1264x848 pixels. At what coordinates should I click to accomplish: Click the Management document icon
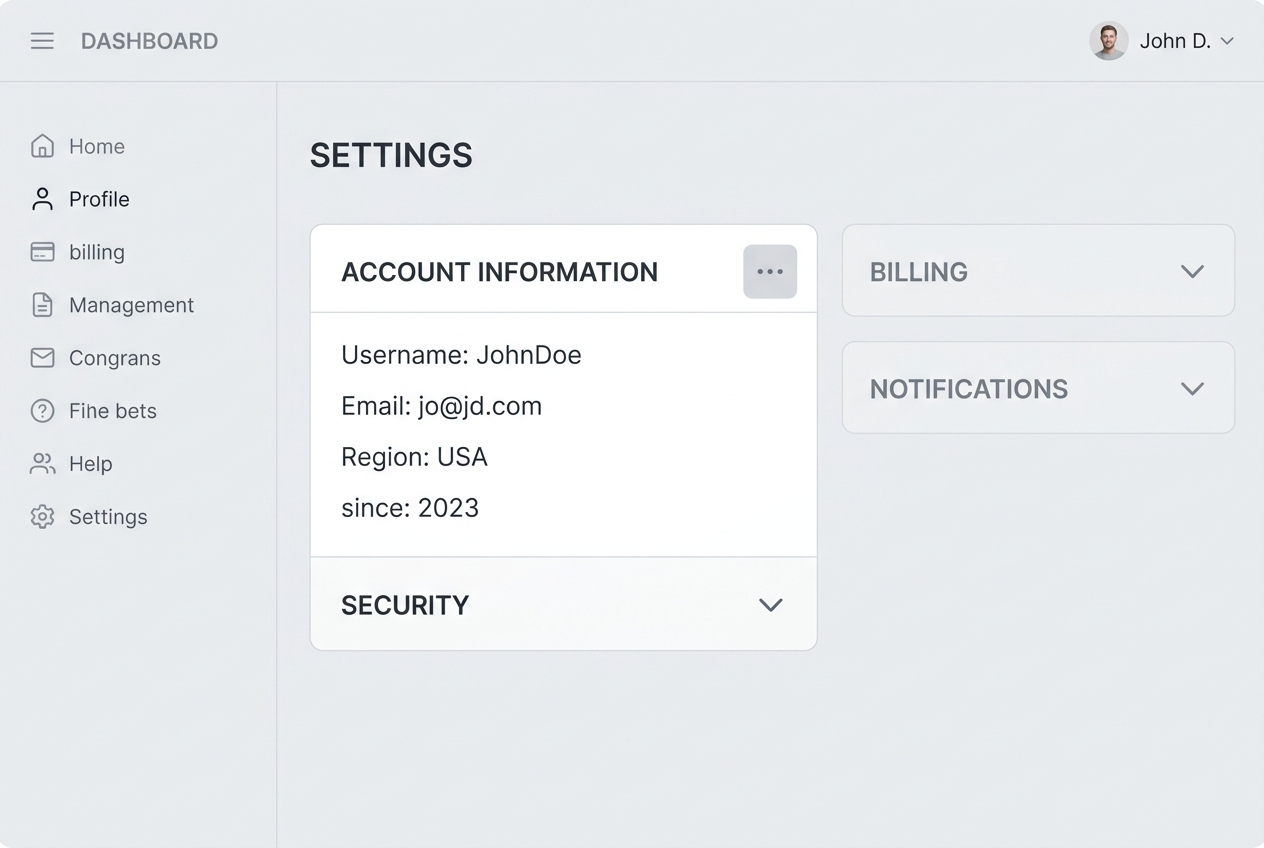[42, 305]
